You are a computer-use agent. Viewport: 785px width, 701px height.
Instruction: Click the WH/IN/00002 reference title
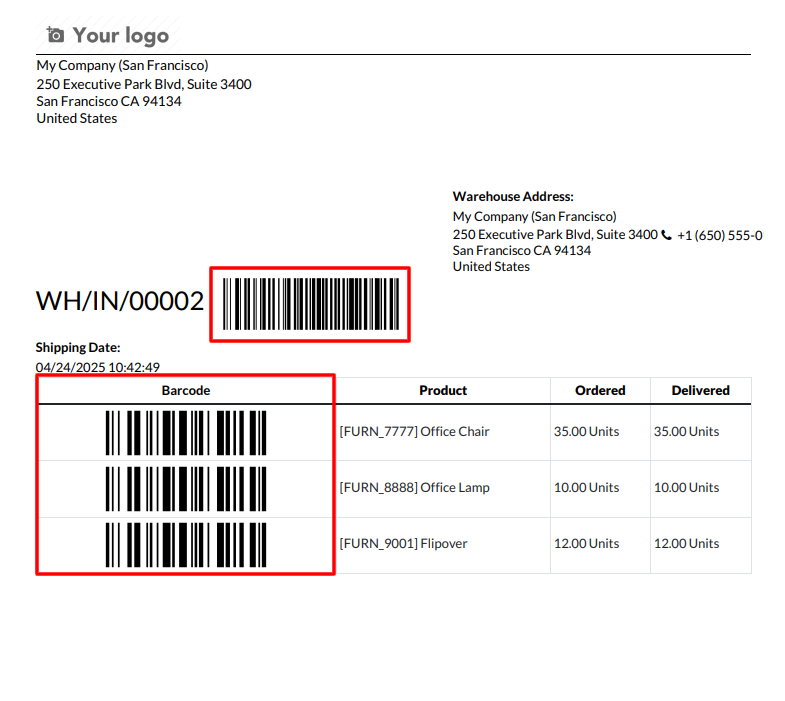(120, 301)
